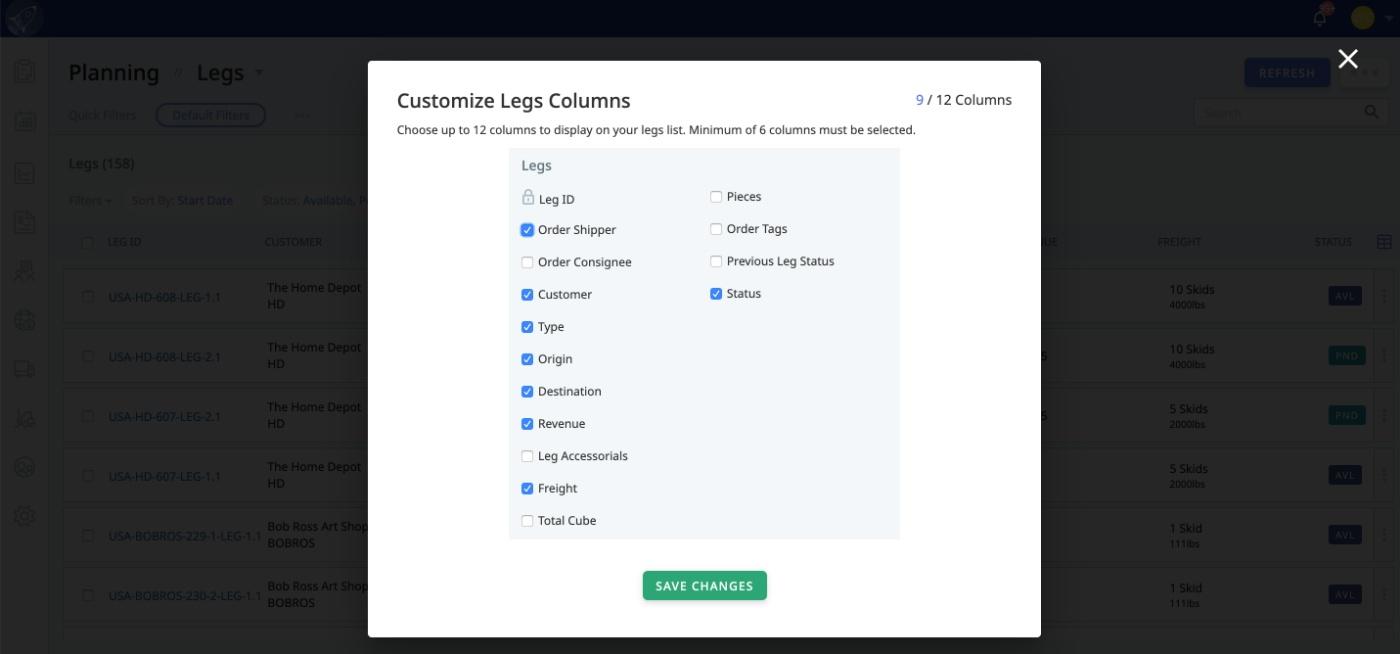Click the customize columns table icon
The height and width of the screenshot is (654, 1400).
(1384, 242)
